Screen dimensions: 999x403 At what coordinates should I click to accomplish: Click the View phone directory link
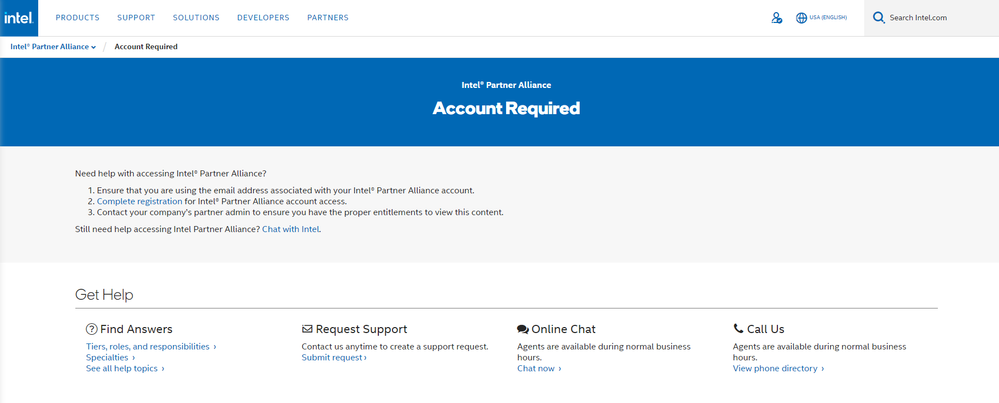[x=778, y=368]
